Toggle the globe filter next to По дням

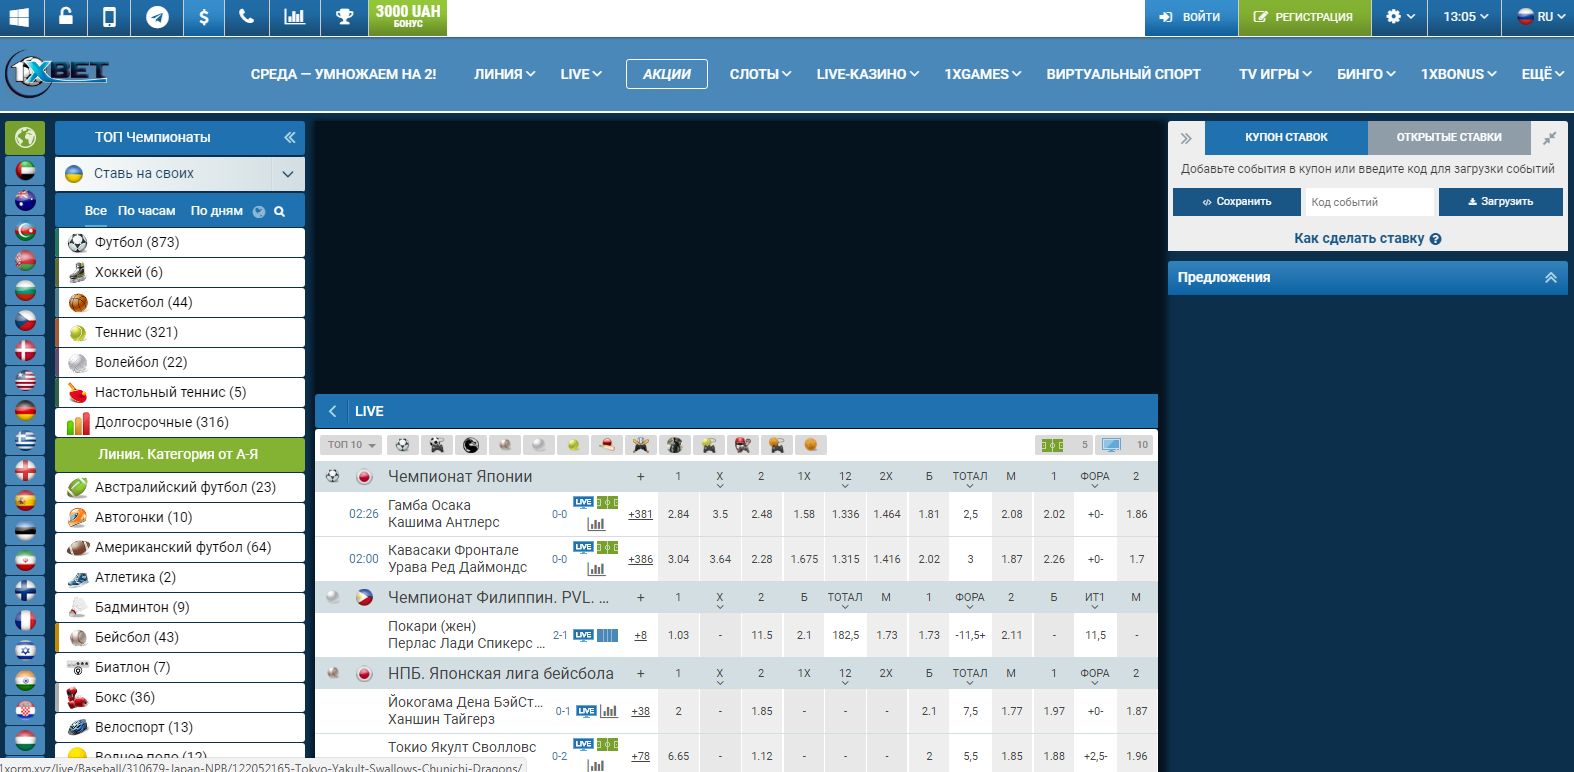259,211
